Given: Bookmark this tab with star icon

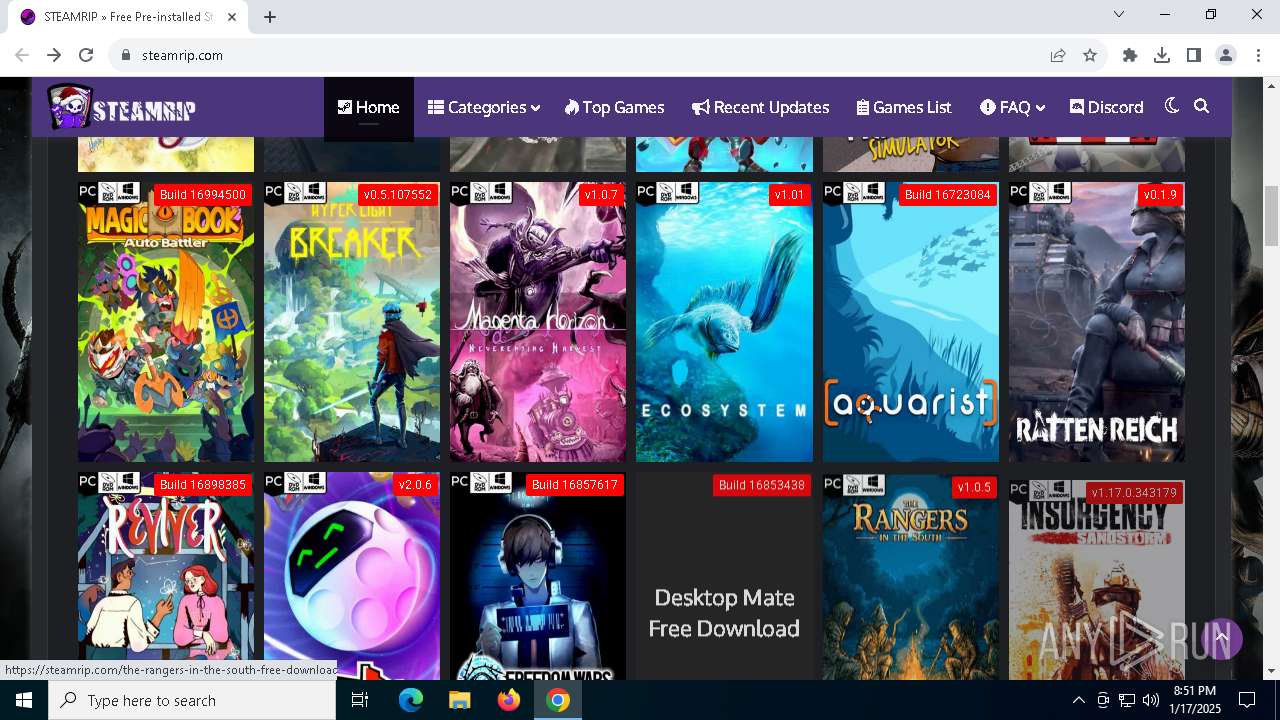Looking at the screenshot, I should click(x=1090, y=55).
